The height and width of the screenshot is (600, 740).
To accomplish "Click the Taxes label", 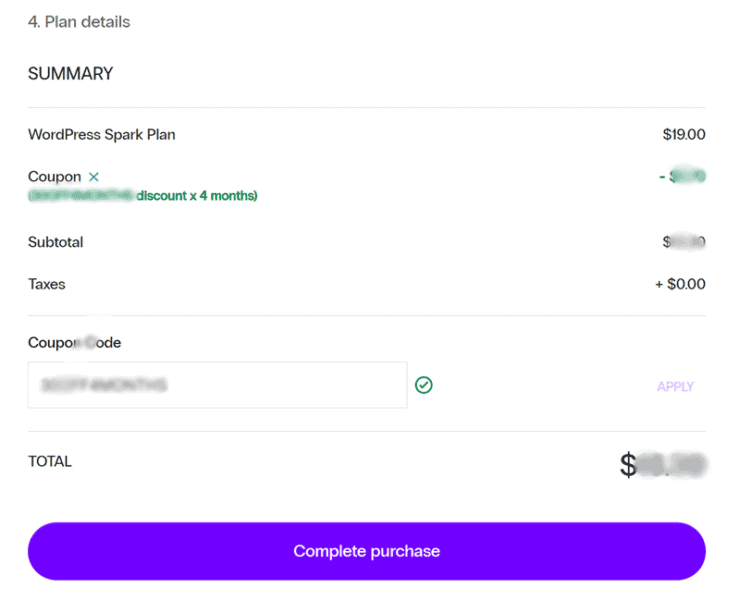I will click(46, 284).
